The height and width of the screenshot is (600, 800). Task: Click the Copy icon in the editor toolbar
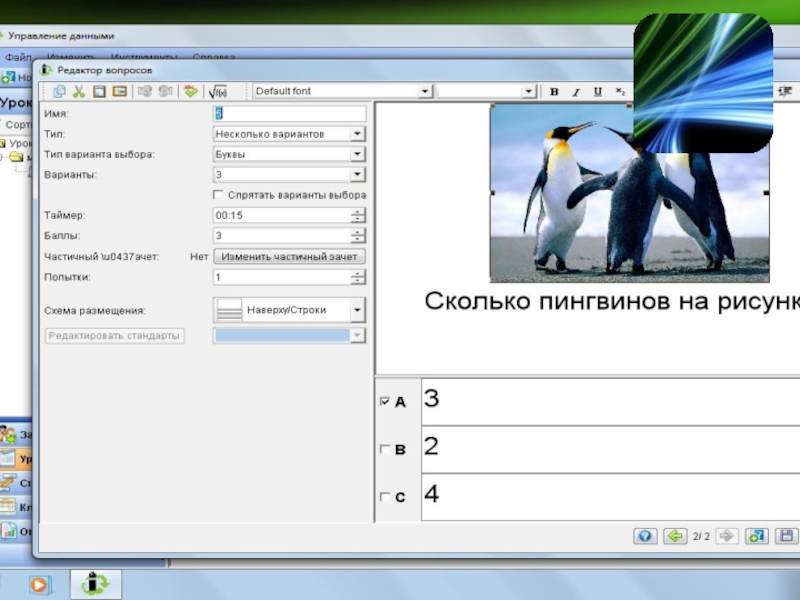pos(59,91)
